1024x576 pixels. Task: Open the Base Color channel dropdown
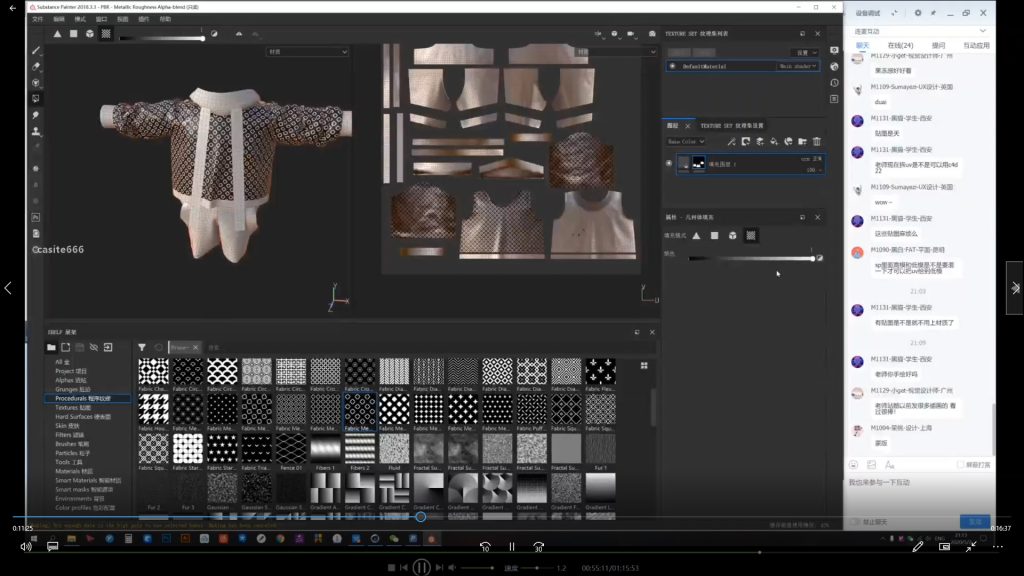click(x=686, y=142)
